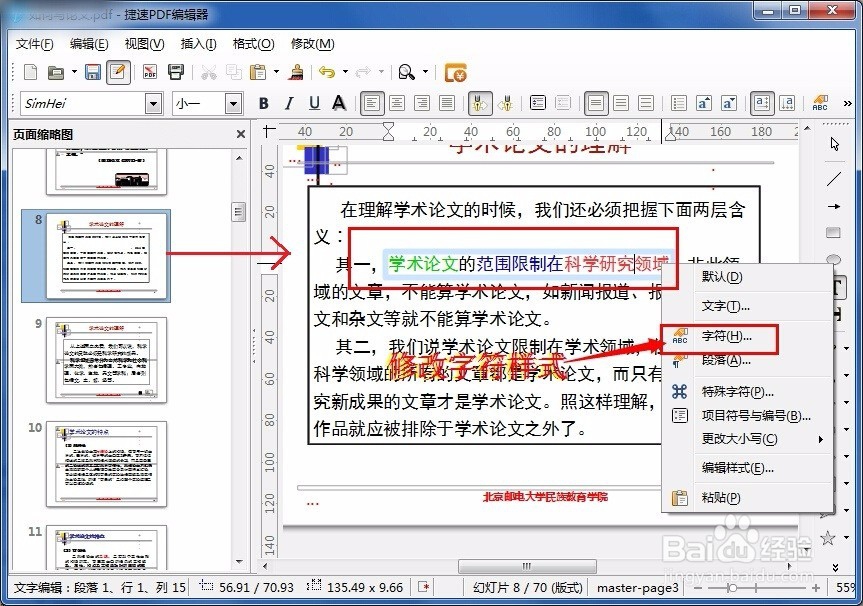Screen dimensions: 863x606
Task: Click the Cut scissors icon
Action: (x=209, y=72)
